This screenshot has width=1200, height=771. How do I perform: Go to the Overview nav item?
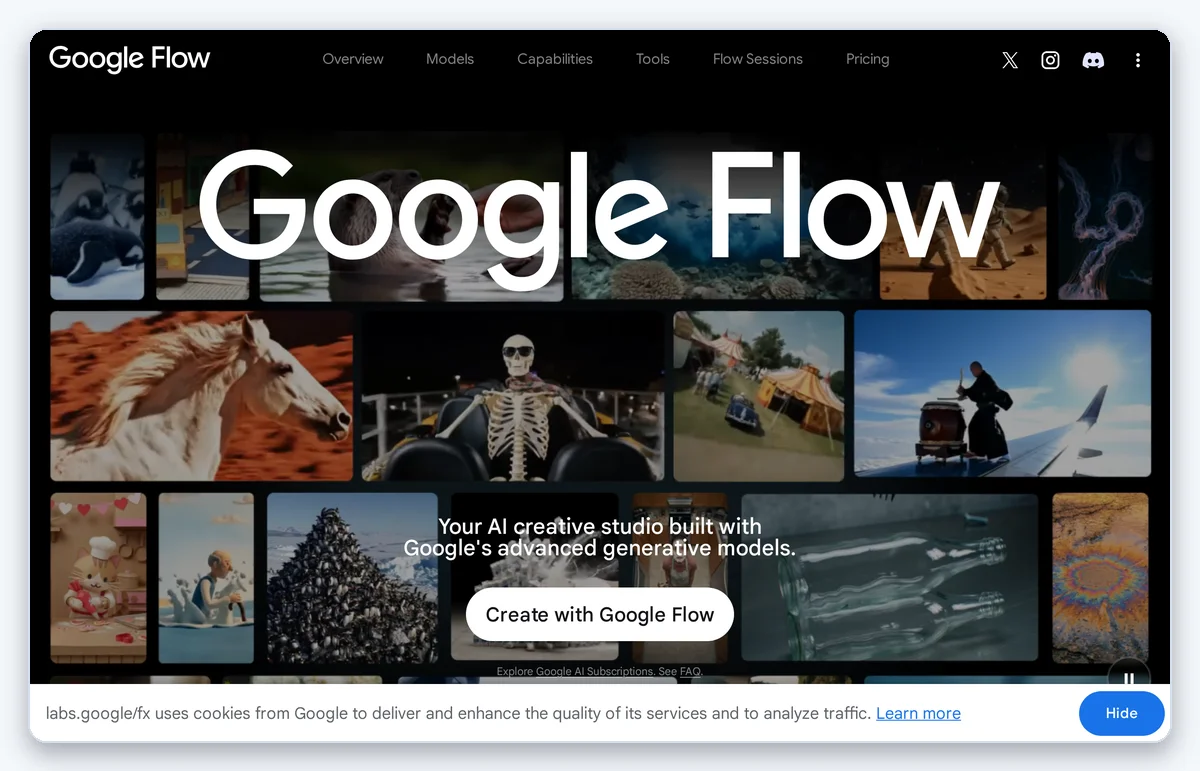(x=353, y=59)
